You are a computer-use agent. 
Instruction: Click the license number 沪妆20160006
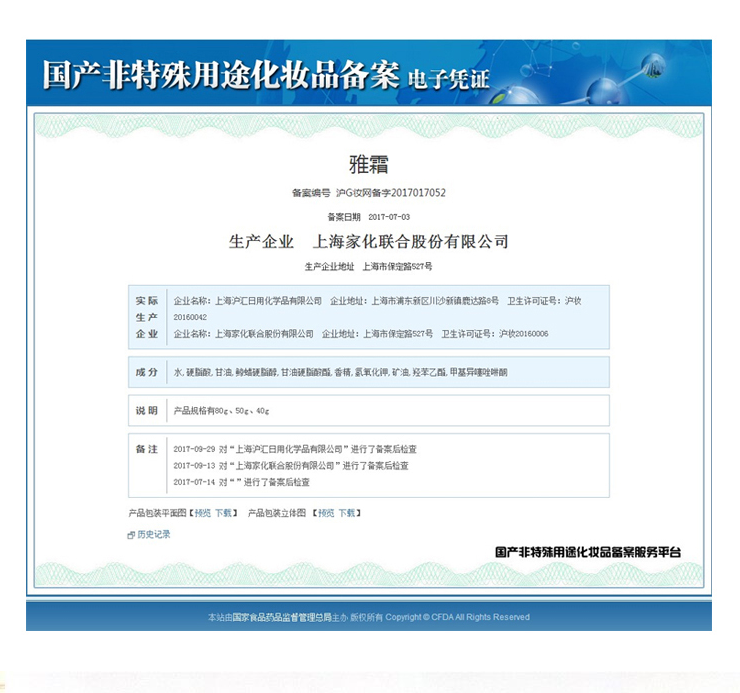point(524,334)
